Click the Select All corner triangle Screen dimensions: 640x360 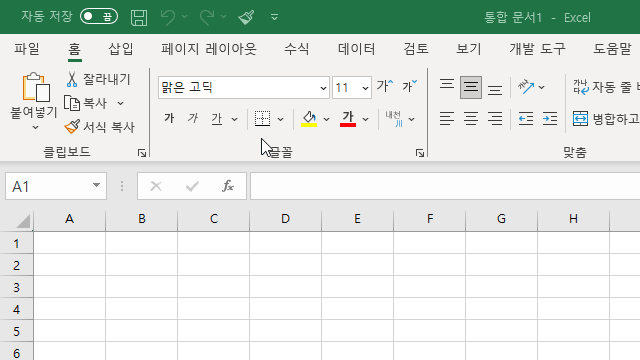23,221
